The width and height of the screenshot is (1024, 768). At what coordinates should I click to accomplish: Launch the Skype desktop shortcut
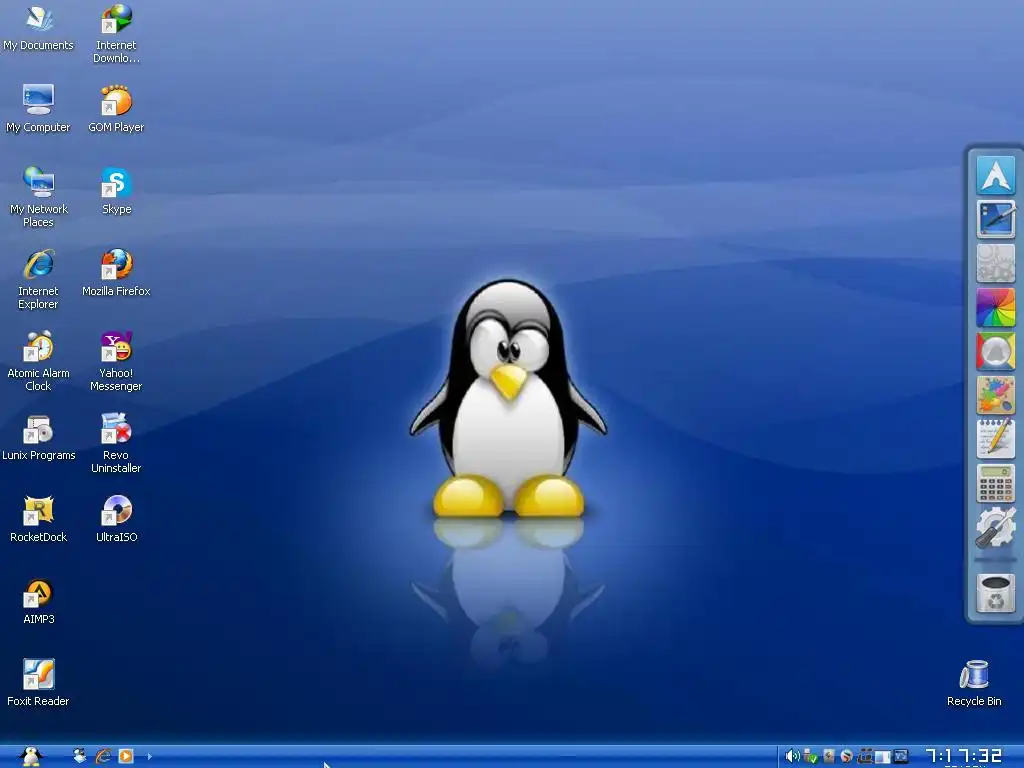(x=116, y=191)
